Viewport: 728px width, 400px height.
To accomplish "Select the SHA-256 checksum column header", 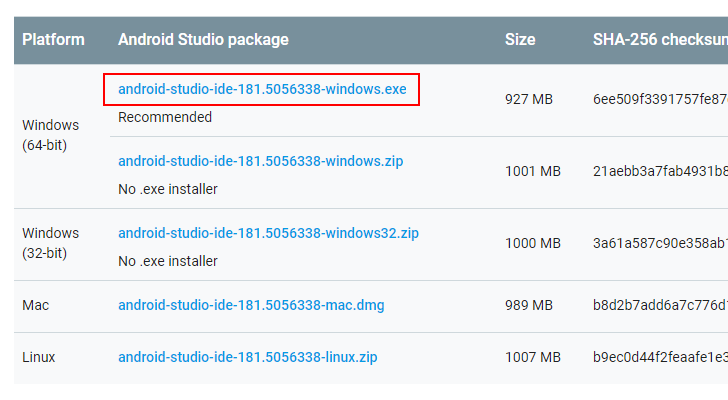I will pyautogui.click(x=660, y=40).
